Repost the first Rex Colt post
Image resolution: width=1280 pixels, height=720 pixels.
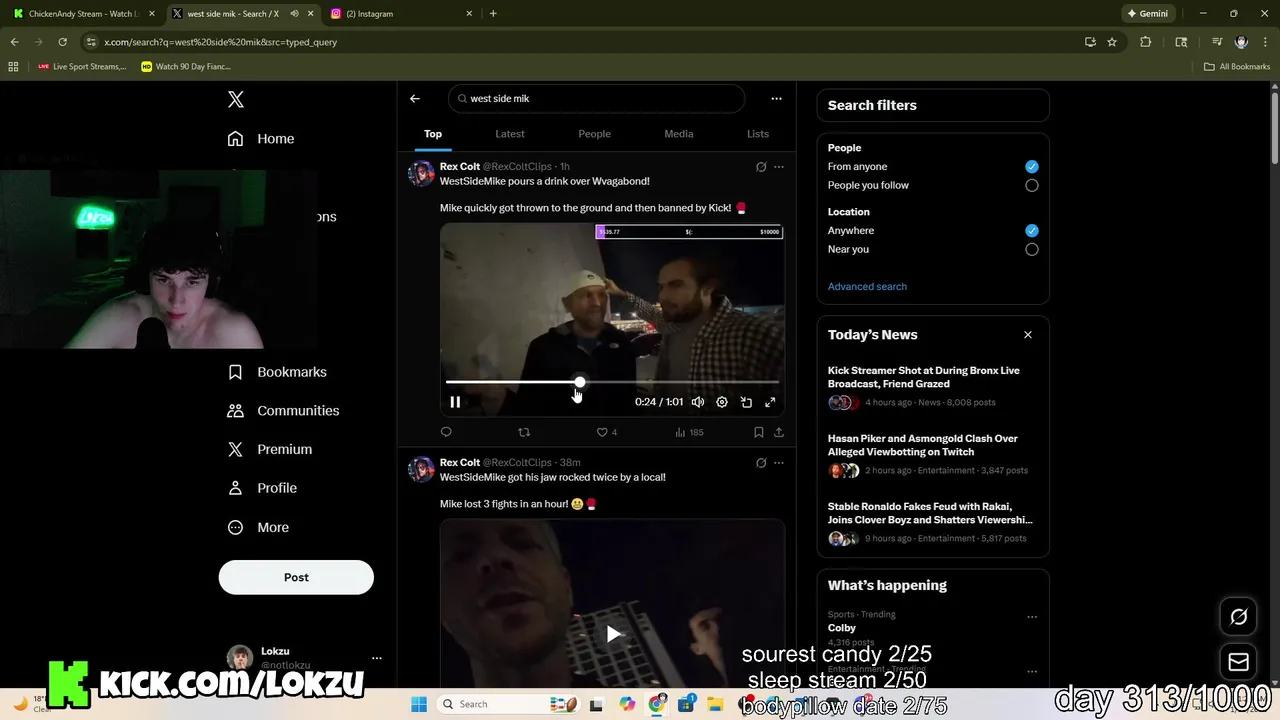(524, 432)
